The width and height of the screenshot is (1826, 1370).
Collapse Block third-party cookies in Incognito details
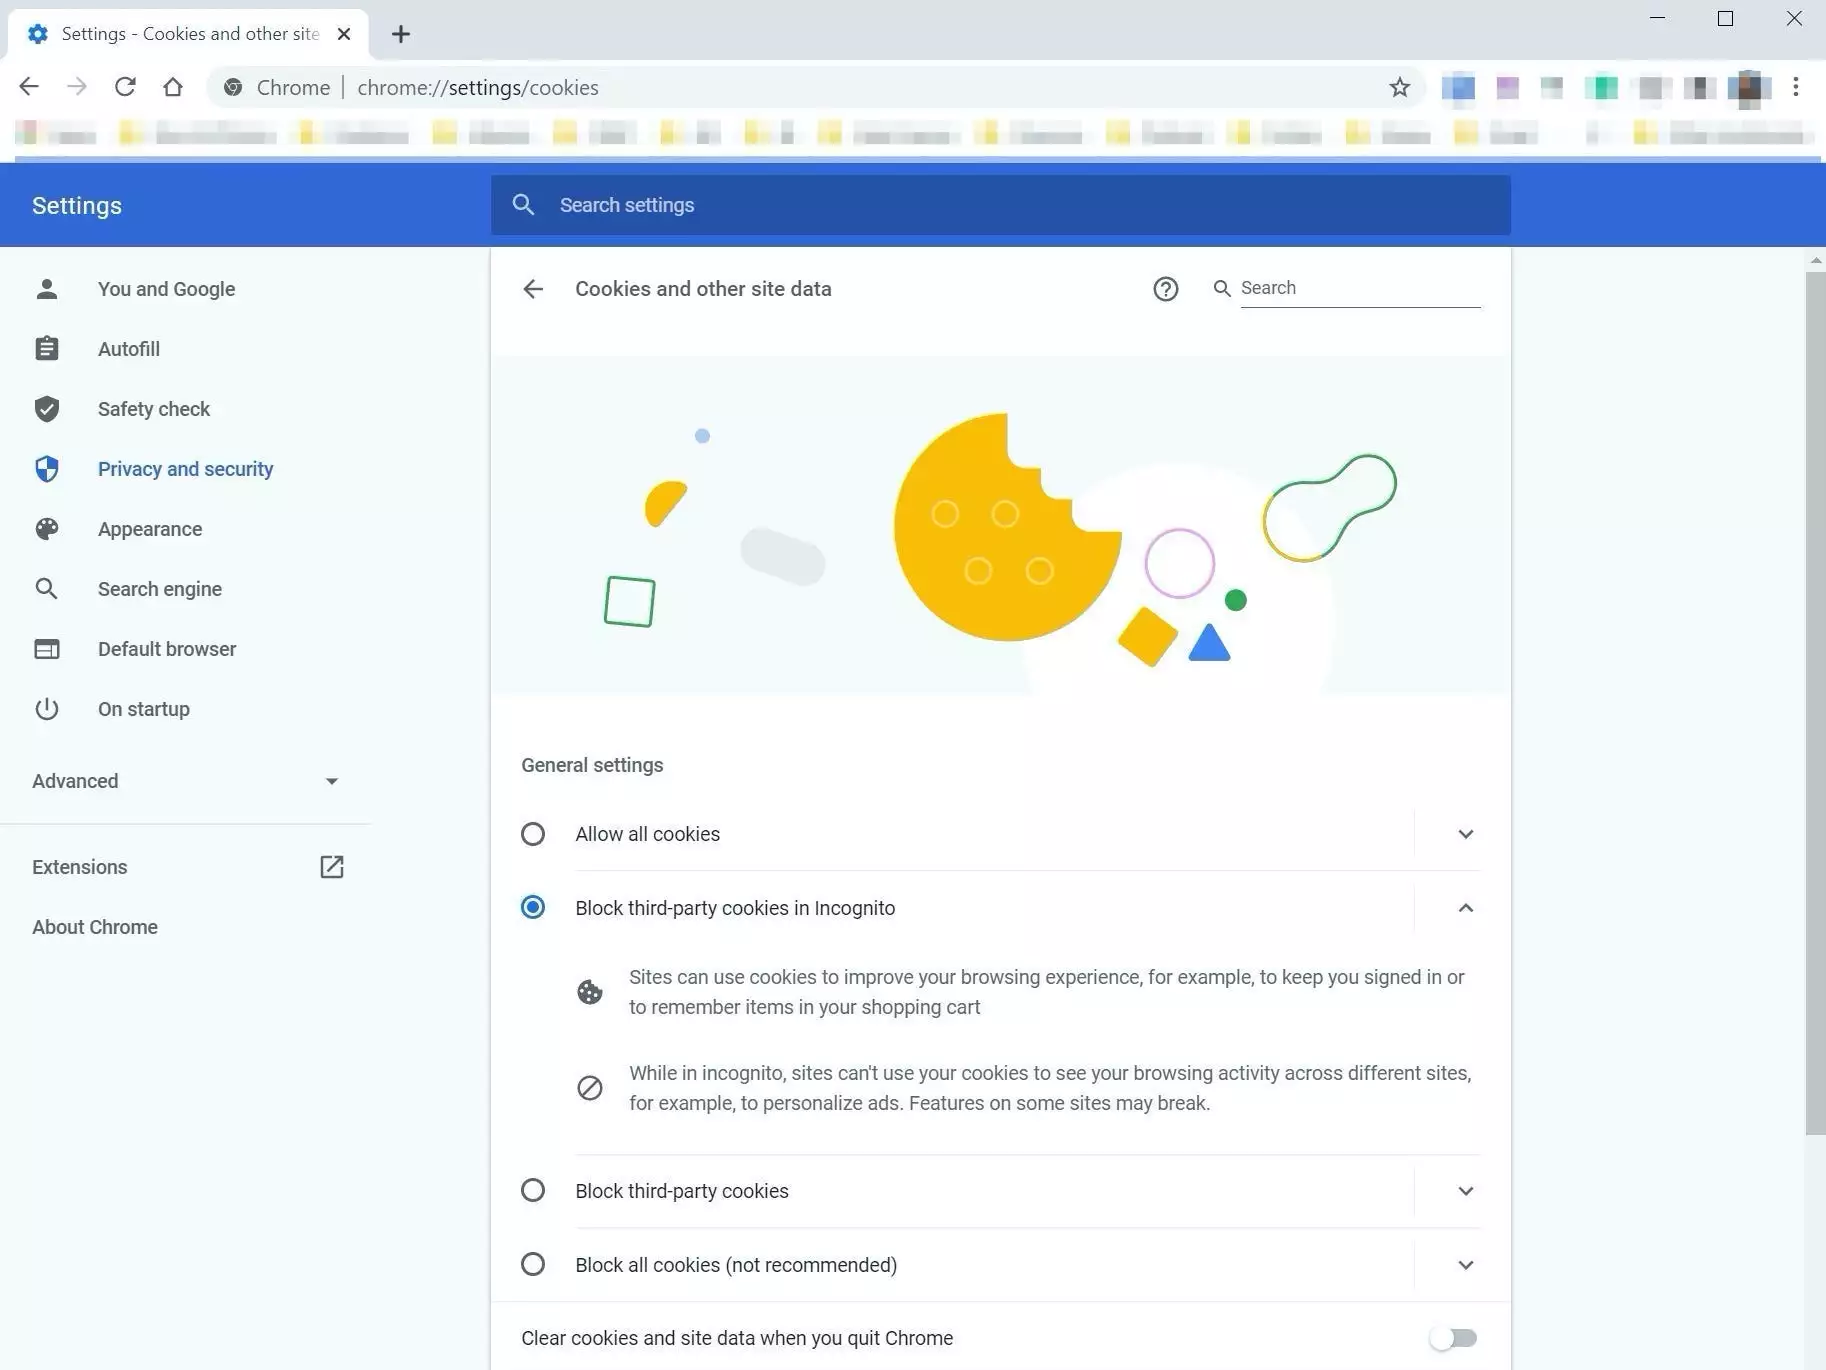point(1465,908)
